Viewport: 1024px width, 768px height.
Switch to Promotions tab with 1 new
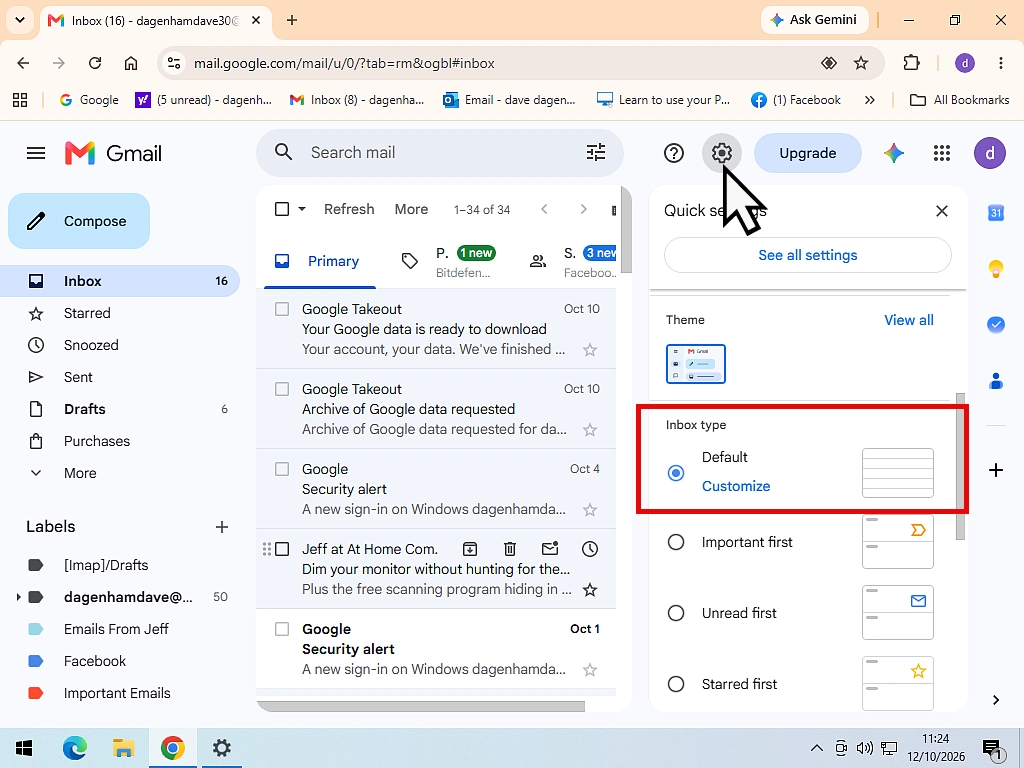(x=449, y=262)
